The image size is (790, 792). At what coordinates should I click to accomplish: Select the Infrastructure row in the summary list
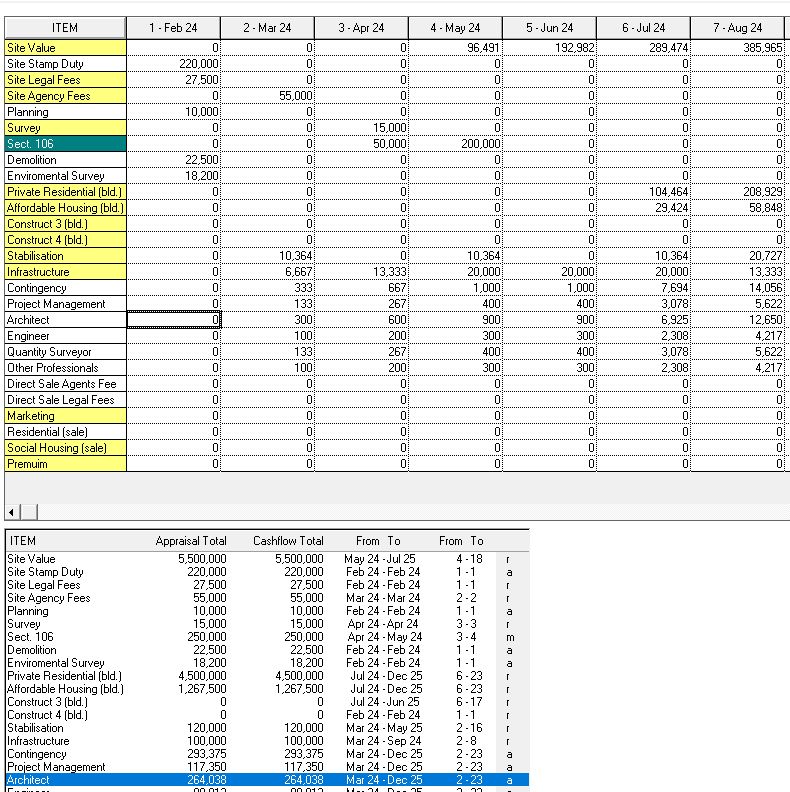(x=267, y=741)
